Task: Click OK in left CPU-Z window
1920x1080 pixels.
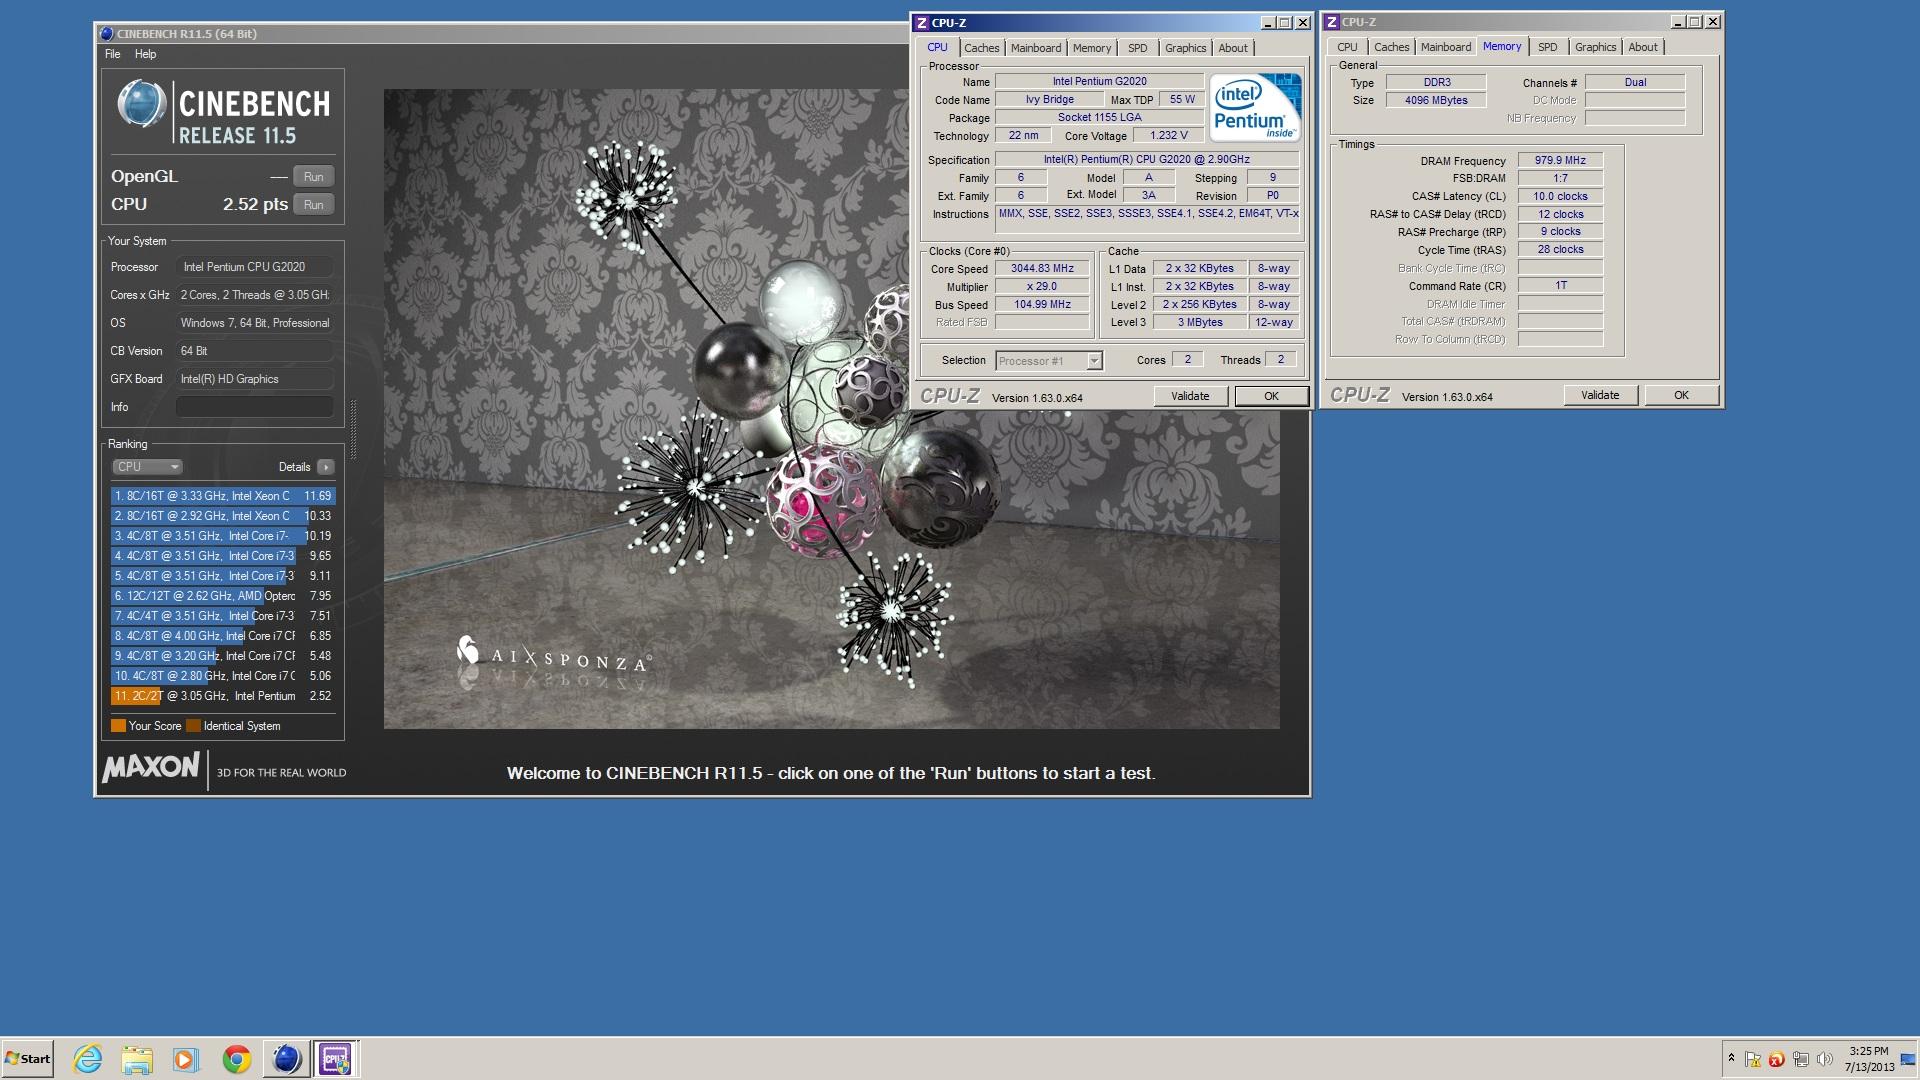Action: click(x=1271, y=396)
